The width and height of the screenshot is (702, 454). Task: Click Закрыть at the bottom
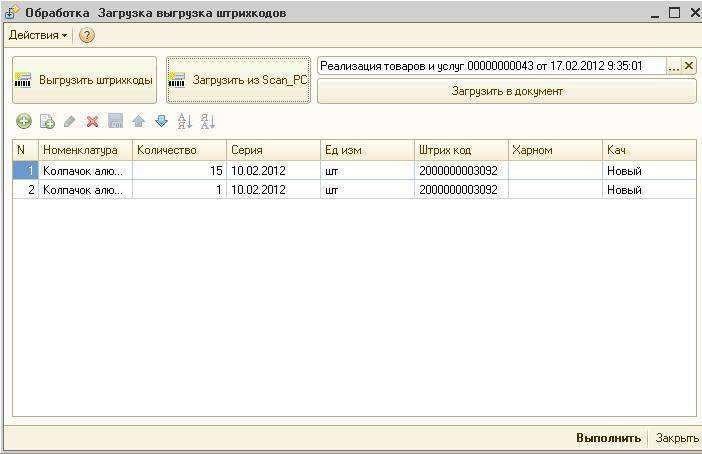point(676,438)
